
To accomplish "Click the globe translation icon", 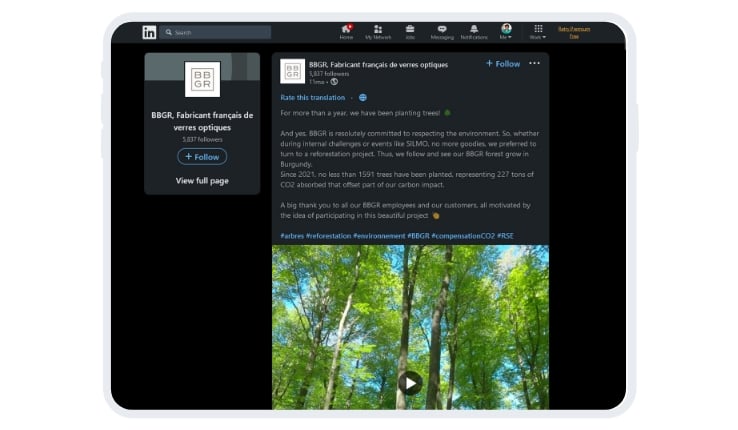I will coord(363,97).
